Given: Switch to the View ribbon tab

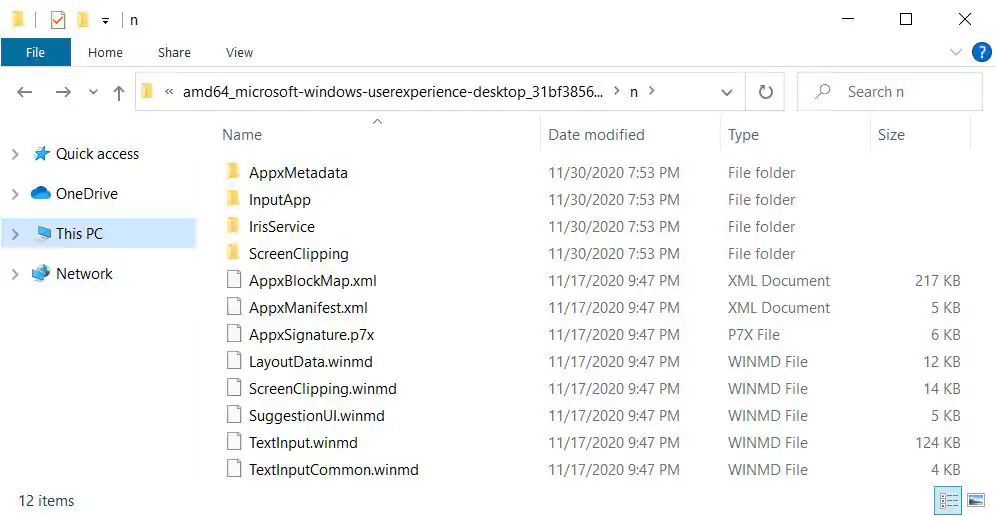Looking at the screenshot, I should (x=239, y=53).
